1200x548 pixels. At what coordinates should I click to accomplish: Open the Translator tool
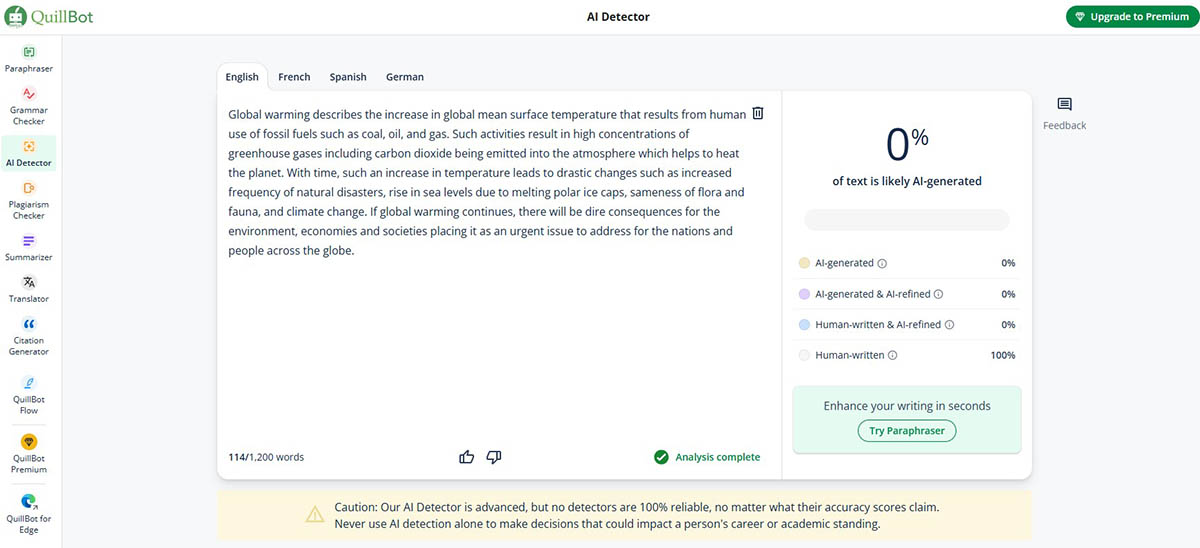coord(29,289)
